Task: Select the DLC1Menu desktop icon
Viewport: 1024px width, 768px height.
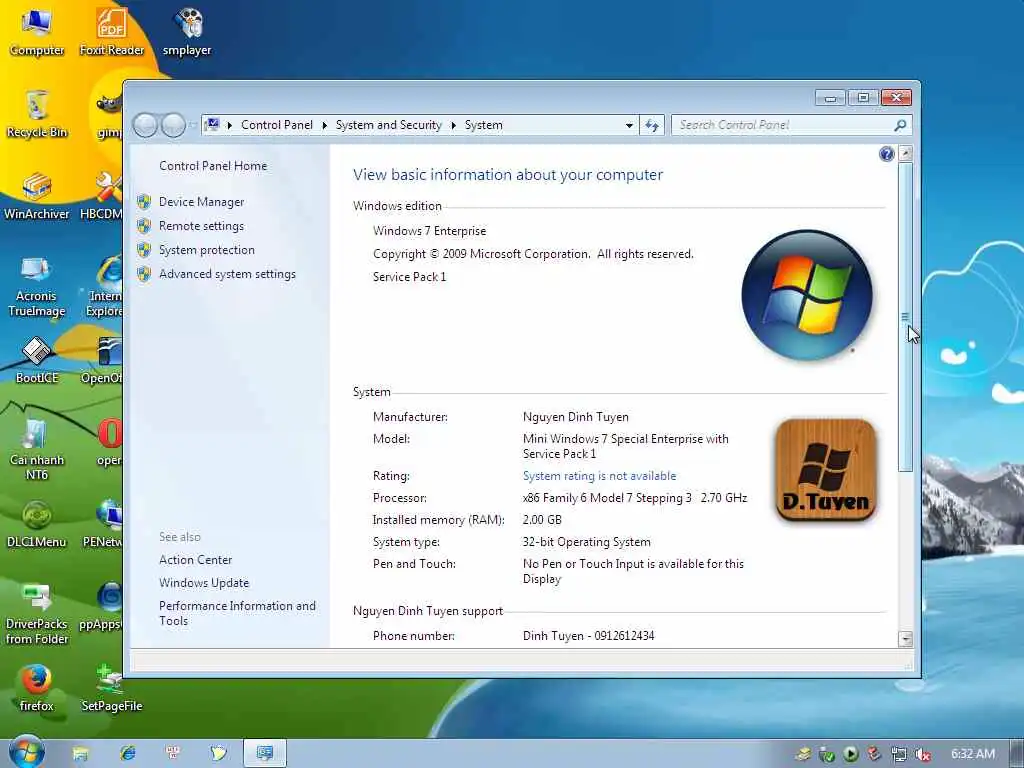Action: 37,524
